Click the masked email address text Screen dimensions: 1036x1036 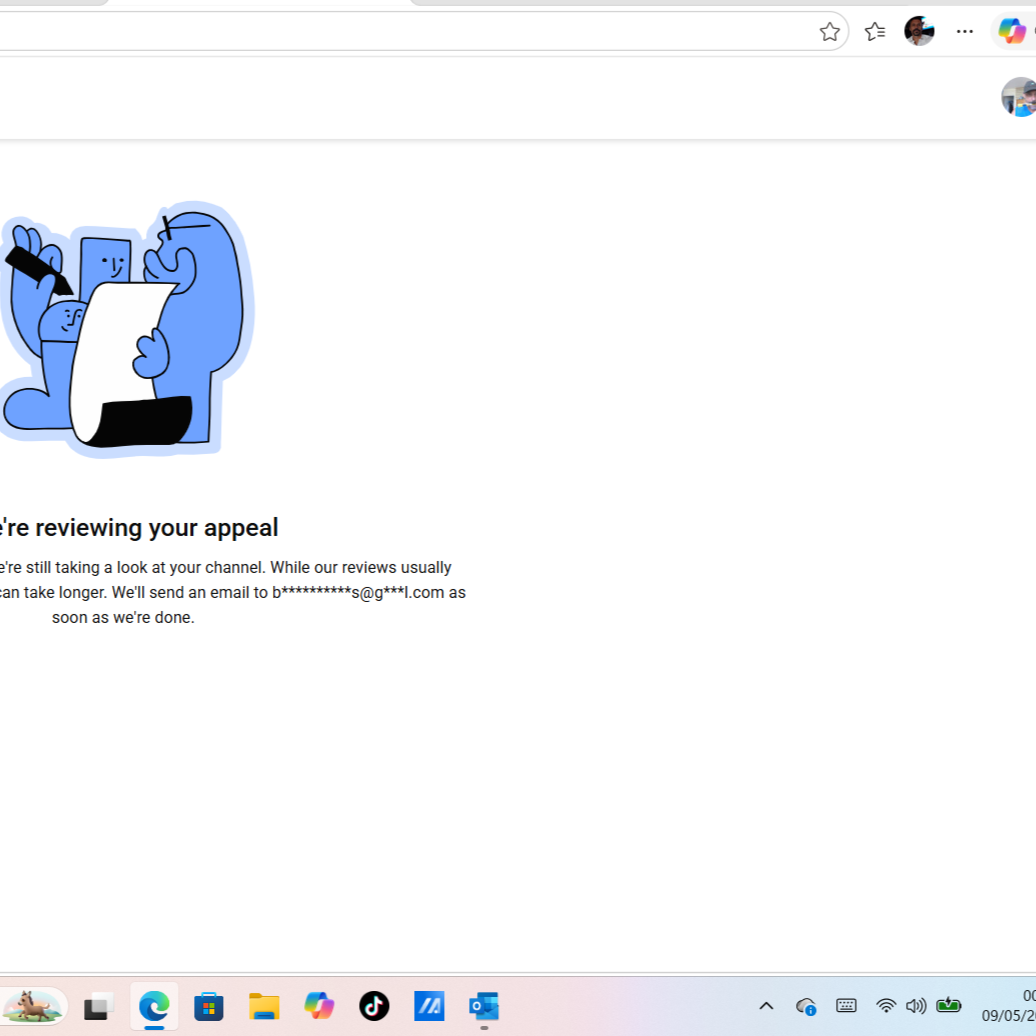pyautogui.click(x=358, y=593)
